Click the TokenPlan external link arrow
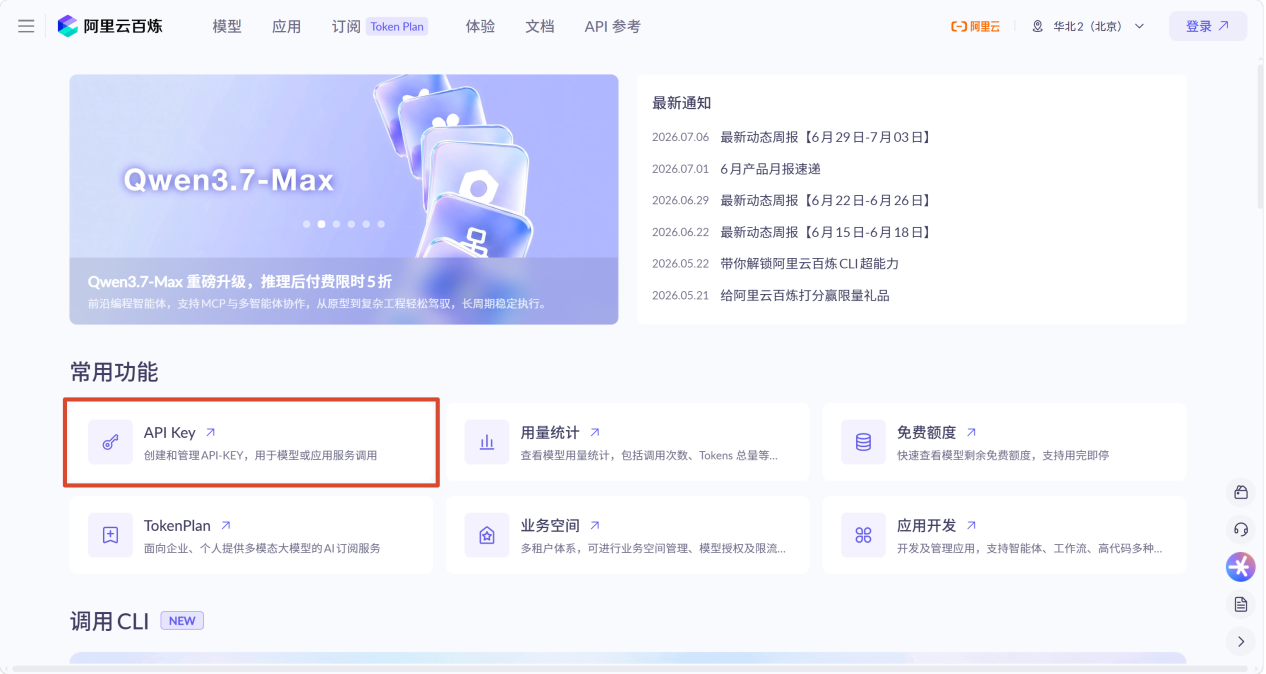1266x674 pixels. 226,525
